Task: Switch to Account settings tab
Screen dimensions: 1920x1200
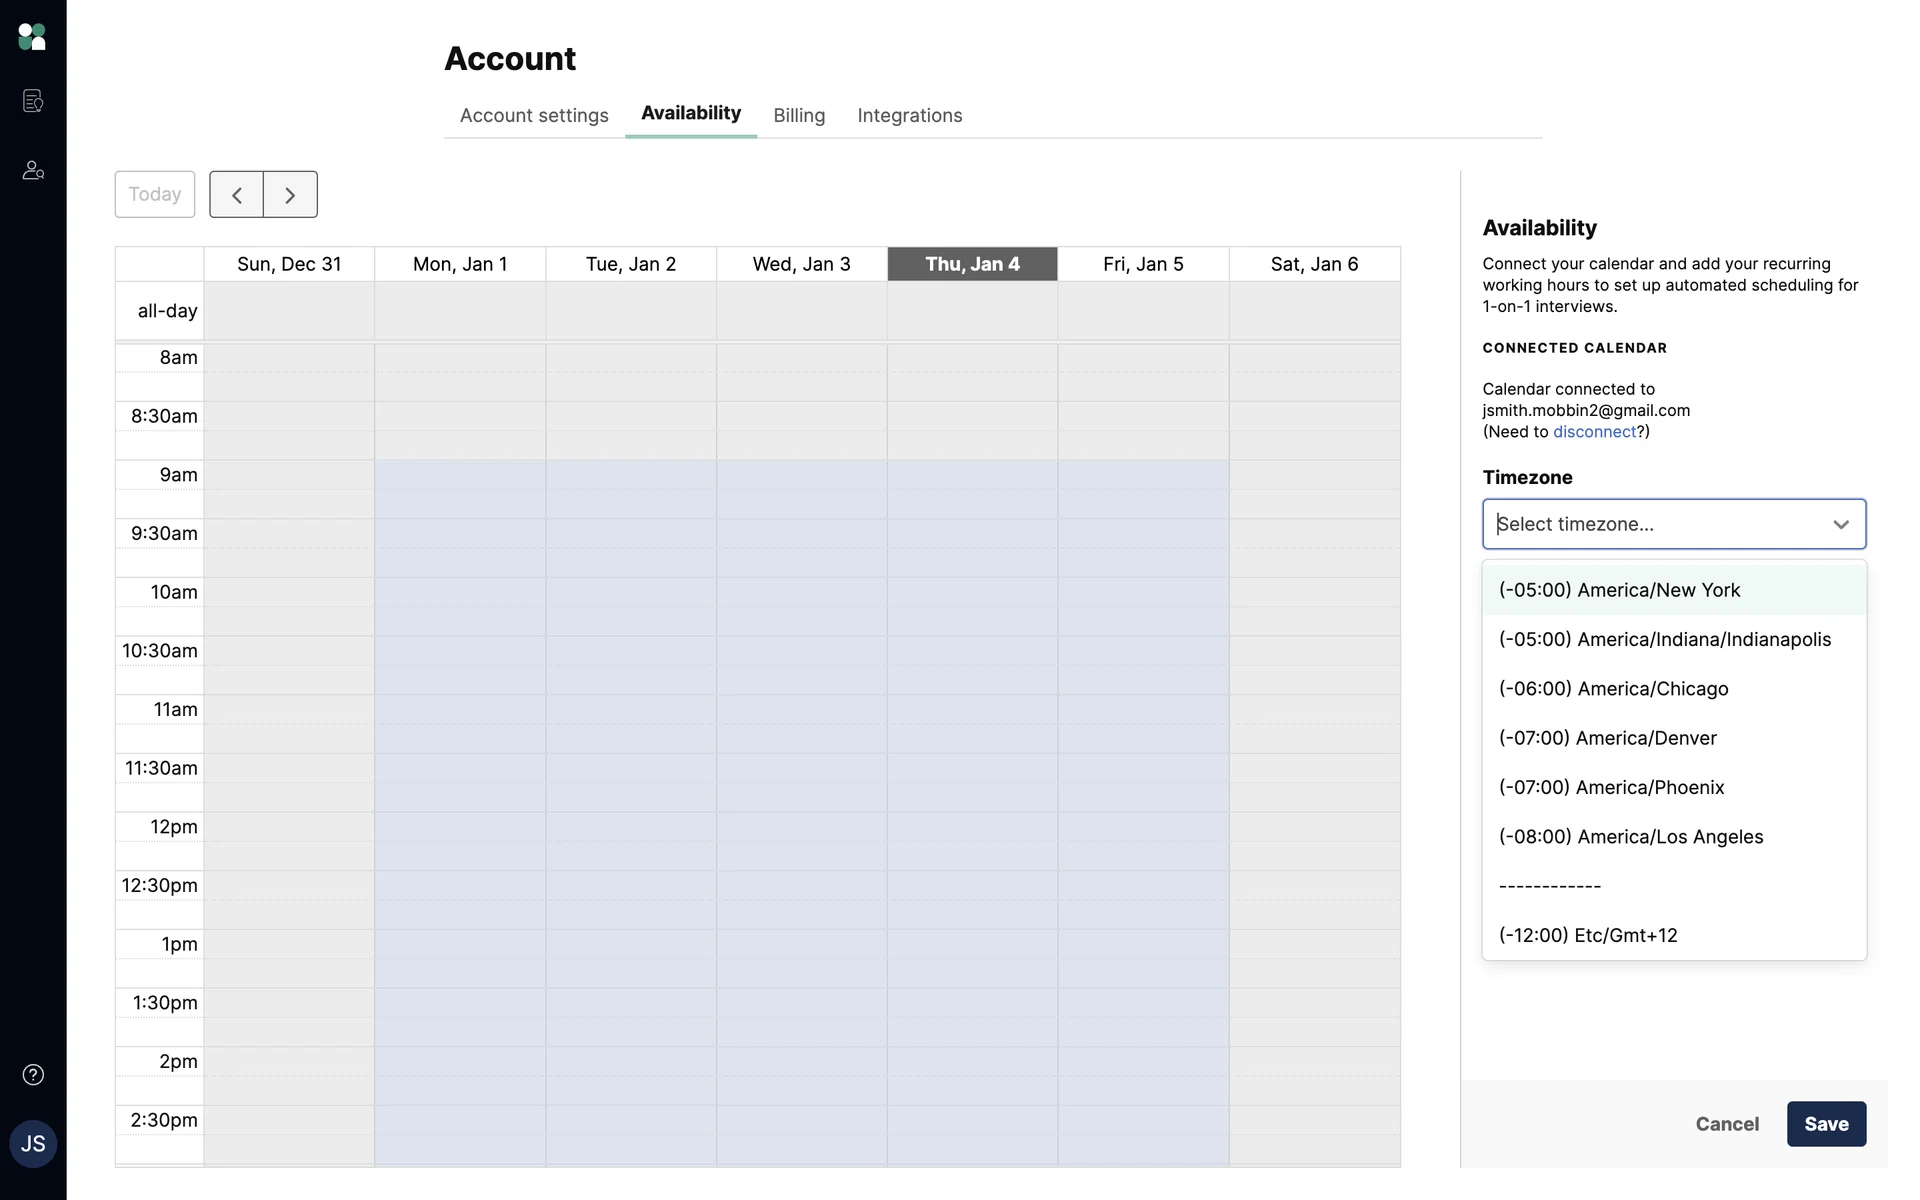Action: click(x=534, y=116)
